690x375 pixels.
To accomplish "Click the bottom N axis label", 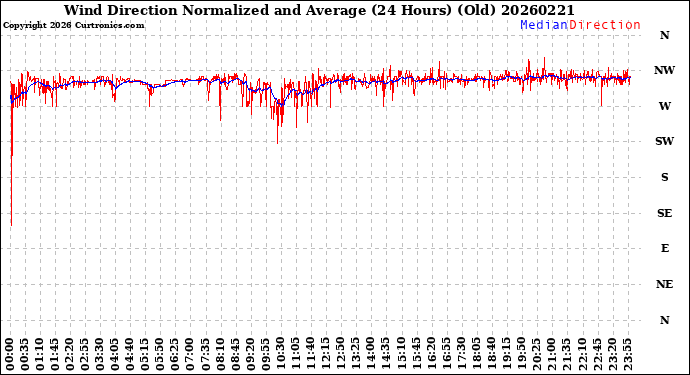I will point(664,320).
